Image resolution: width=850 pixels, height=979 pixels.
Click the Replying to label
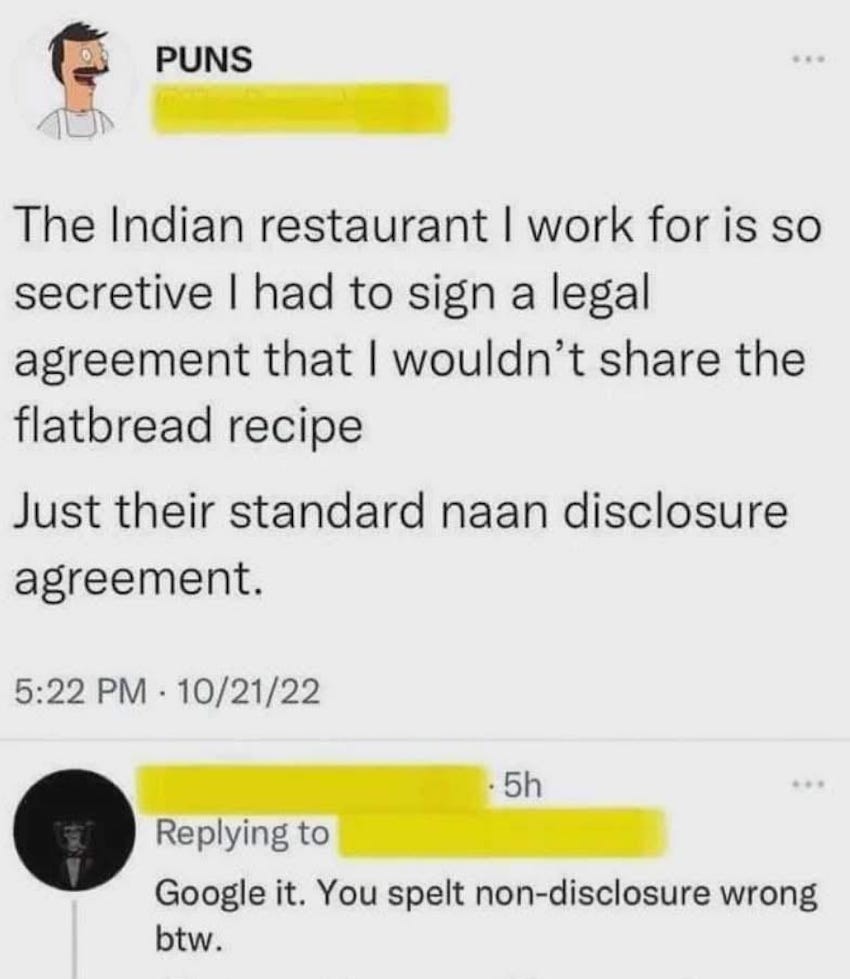coord(242,833)
